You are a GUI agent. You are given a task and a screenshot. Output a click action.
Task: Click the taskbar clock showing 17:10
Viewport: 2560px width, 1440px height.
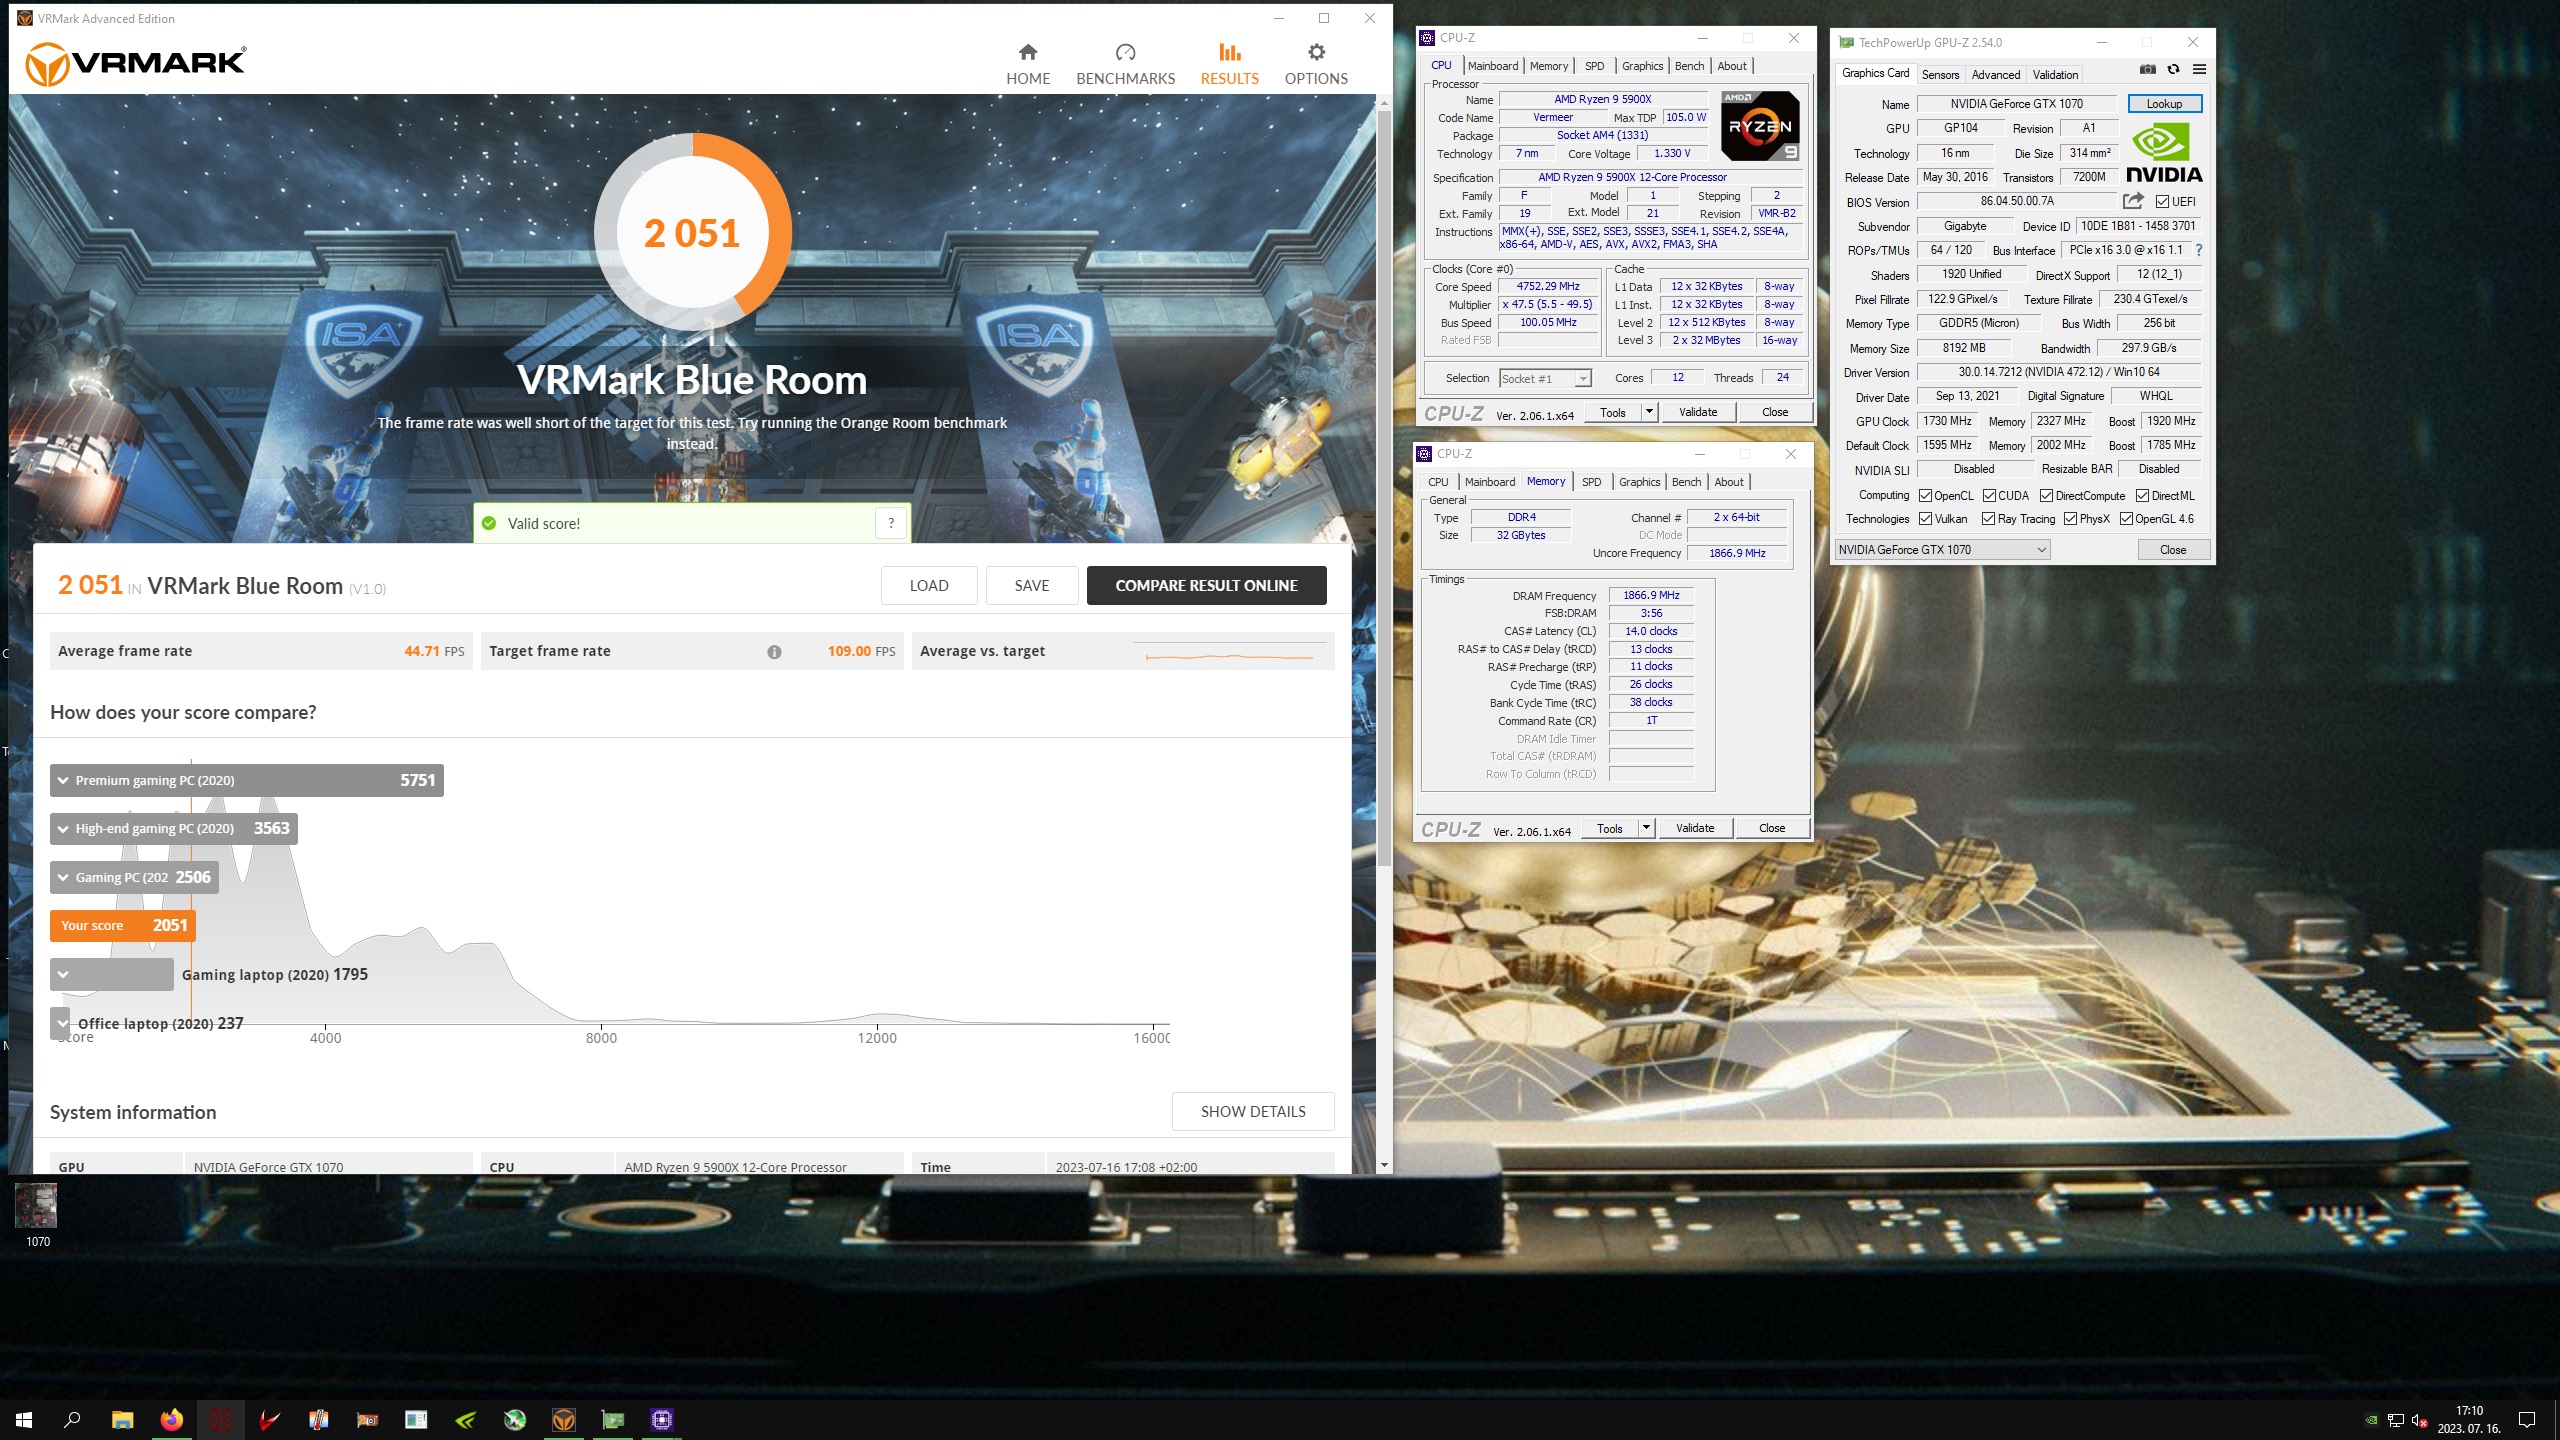2469,1419
